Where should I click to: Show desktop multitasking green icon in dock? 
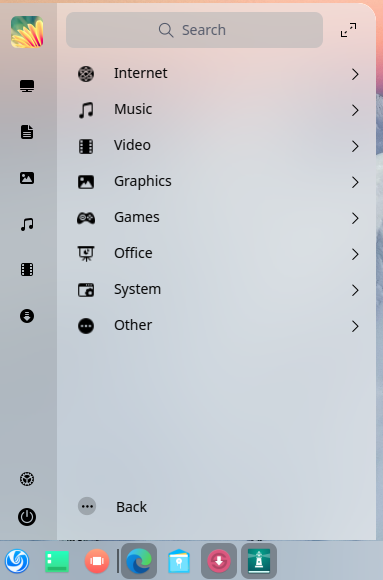tap(57, 561)
